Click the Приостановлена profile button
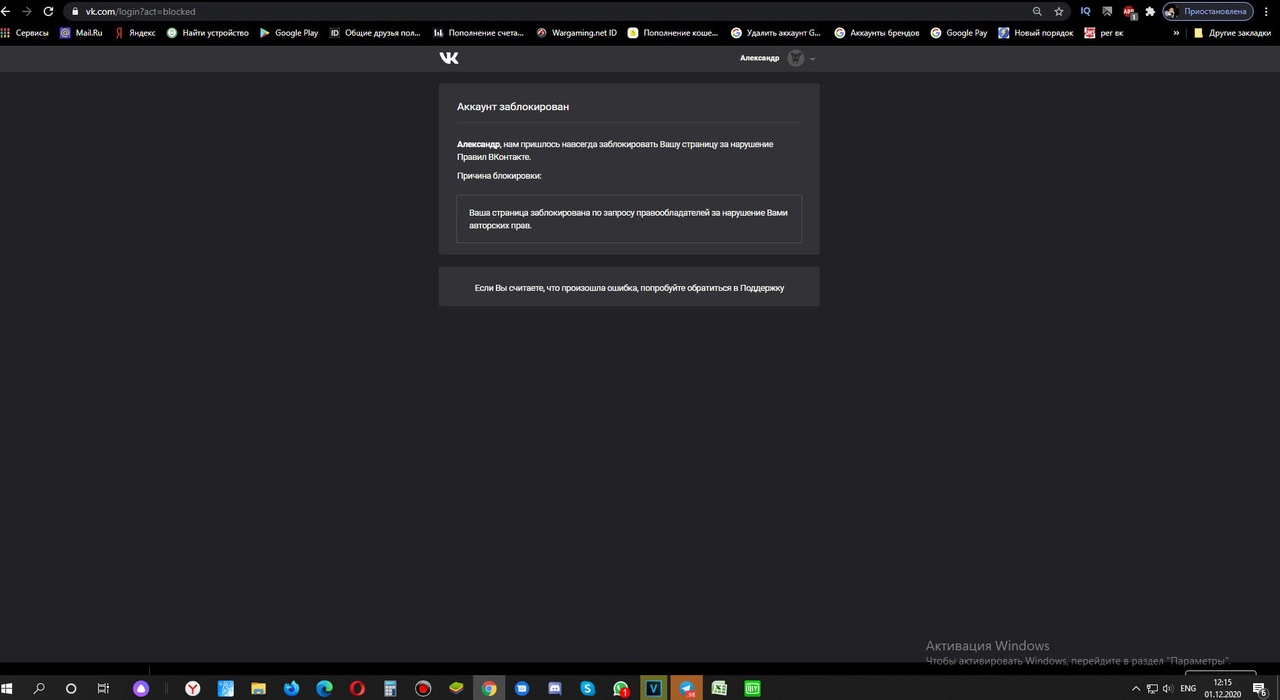 (x=1206, y=11)
